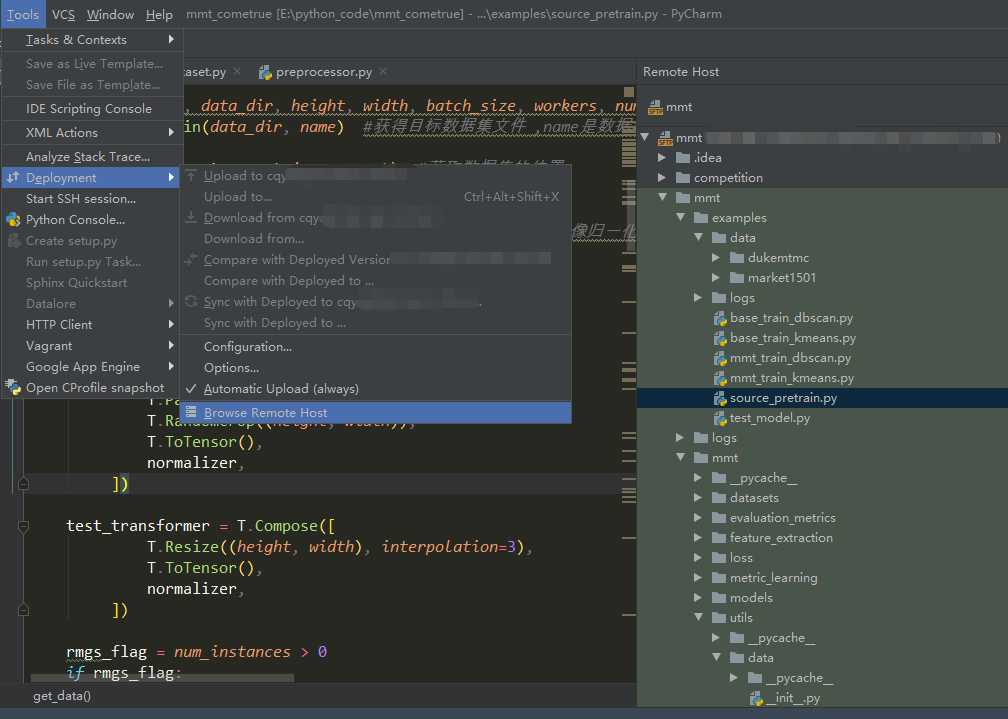1008x719 pixels.
Task: Click the mmt server icon under Remote Host
Action: pos(656,107)
